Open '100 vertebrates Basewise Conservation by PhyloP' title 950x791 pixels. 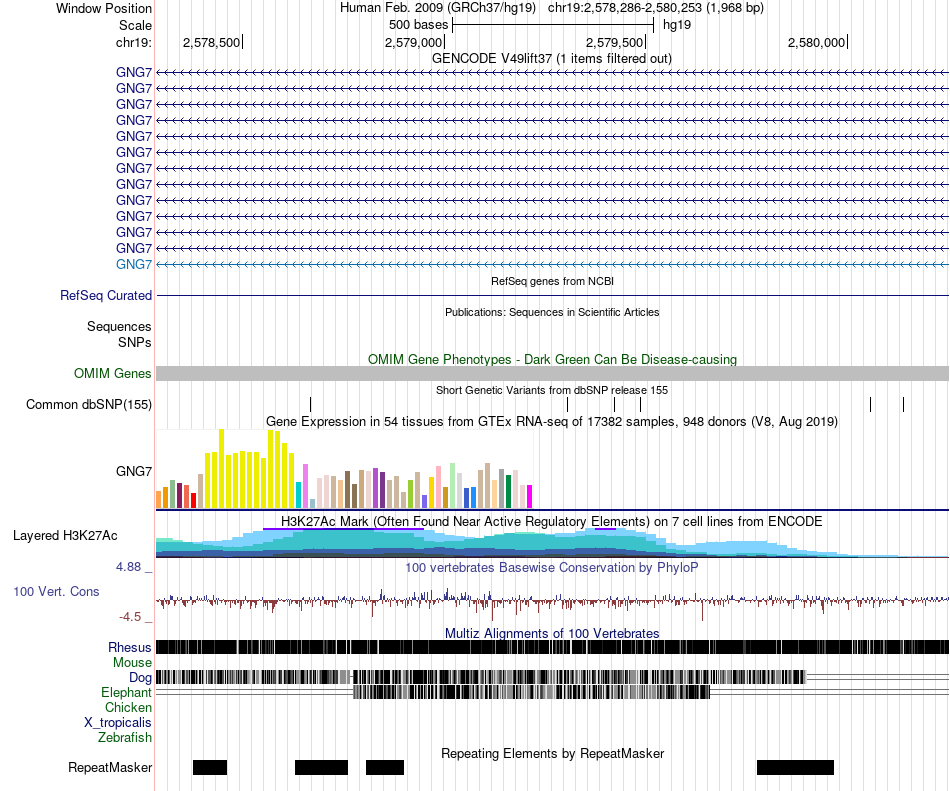point(552,568)
